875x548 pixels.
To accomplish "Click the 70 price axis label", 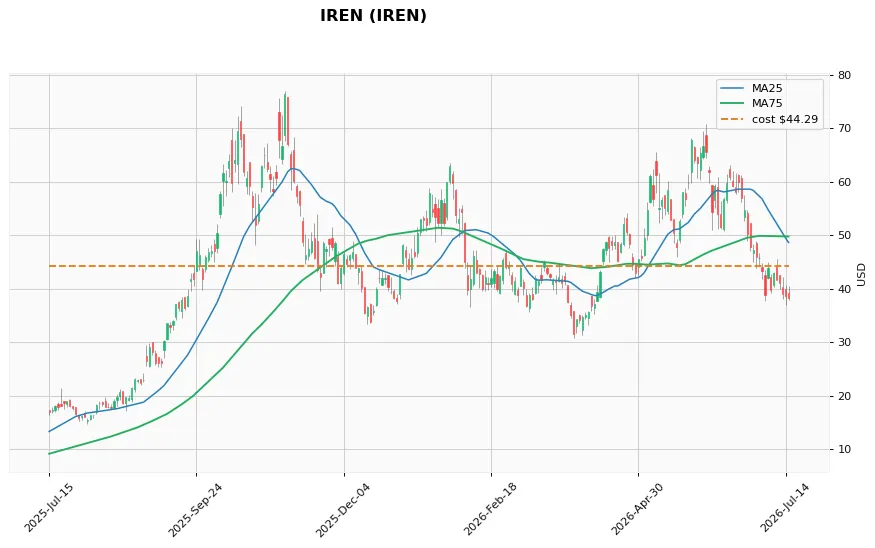I will [x=844, y=128].
